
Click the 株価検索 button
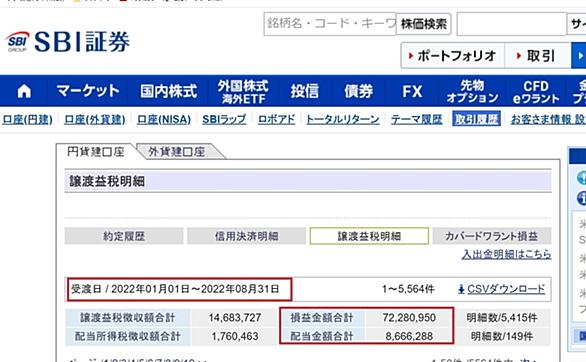(424, 24)
